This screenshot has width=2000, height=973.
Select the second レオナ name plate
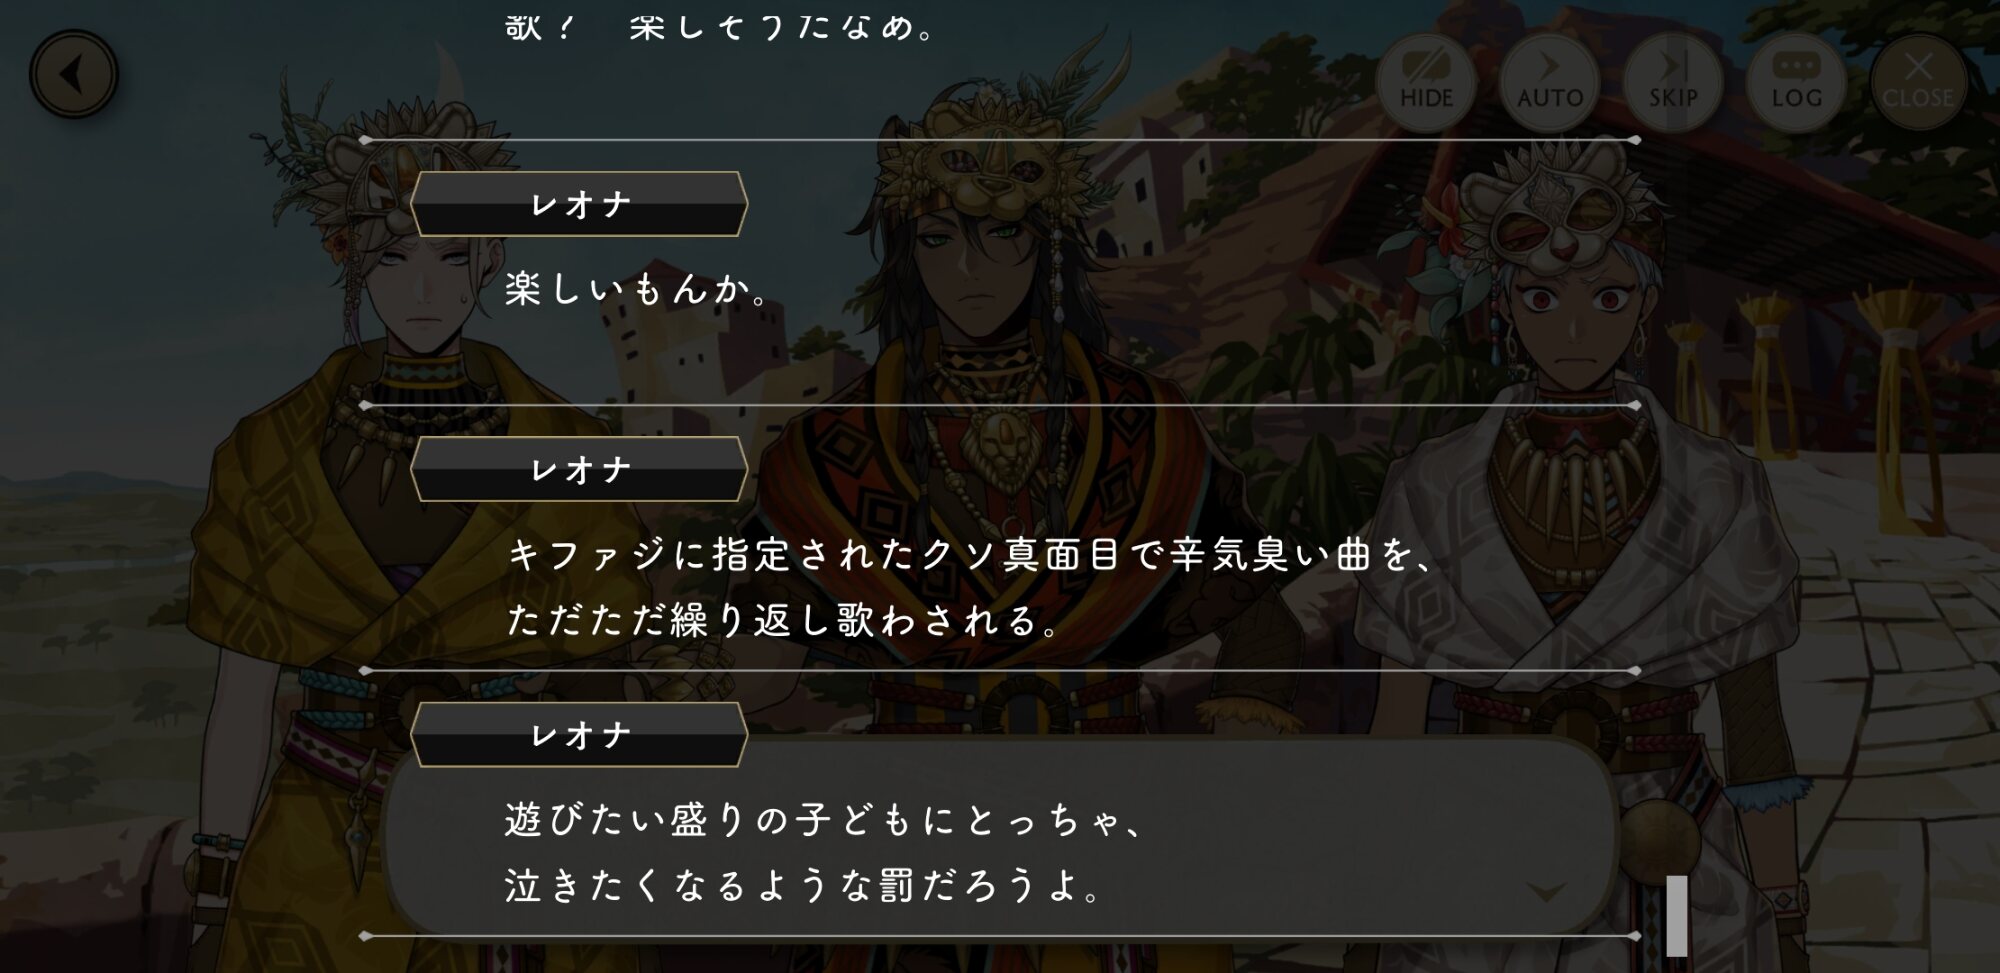579,469
